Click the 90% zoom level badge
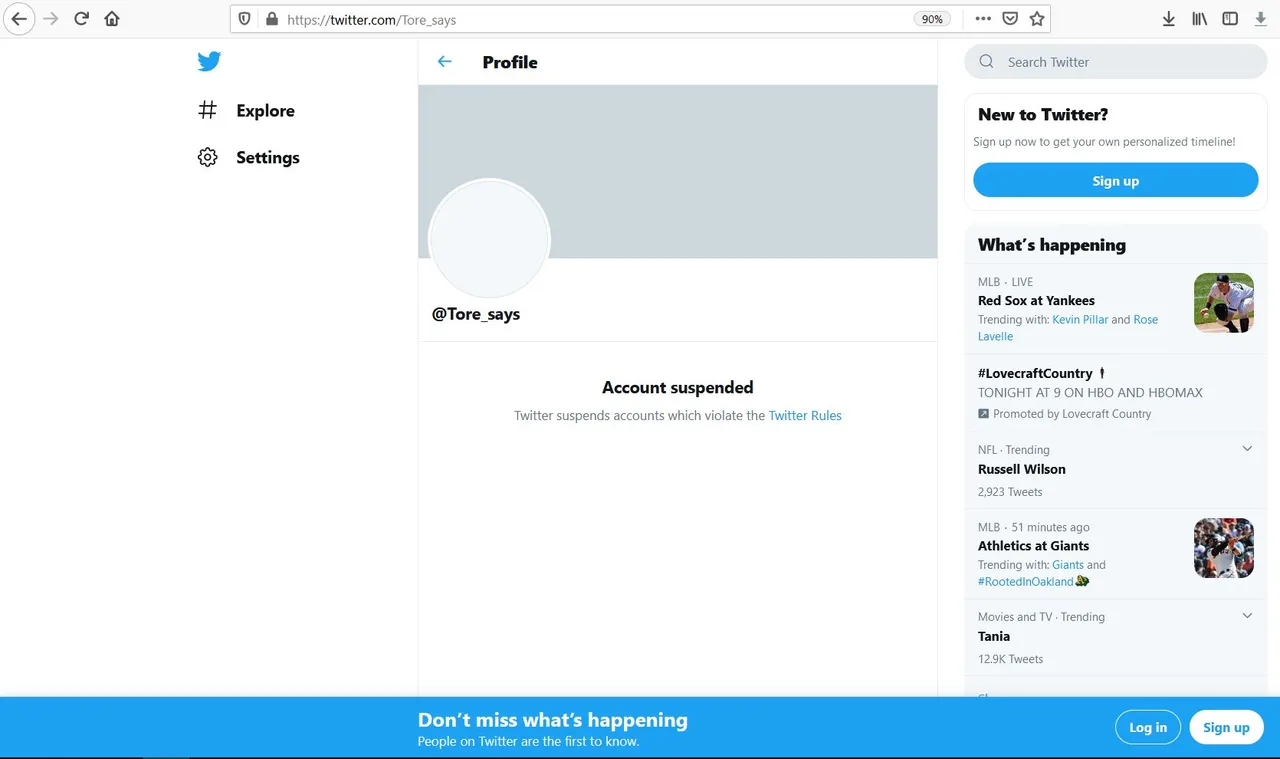Viewport: 1280px width, 759px height. 932,19
